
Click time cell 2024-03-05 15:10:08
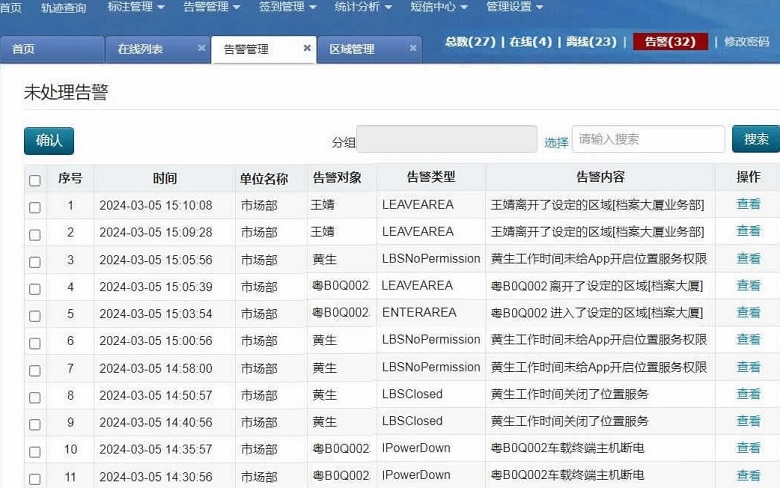[156, 205]
